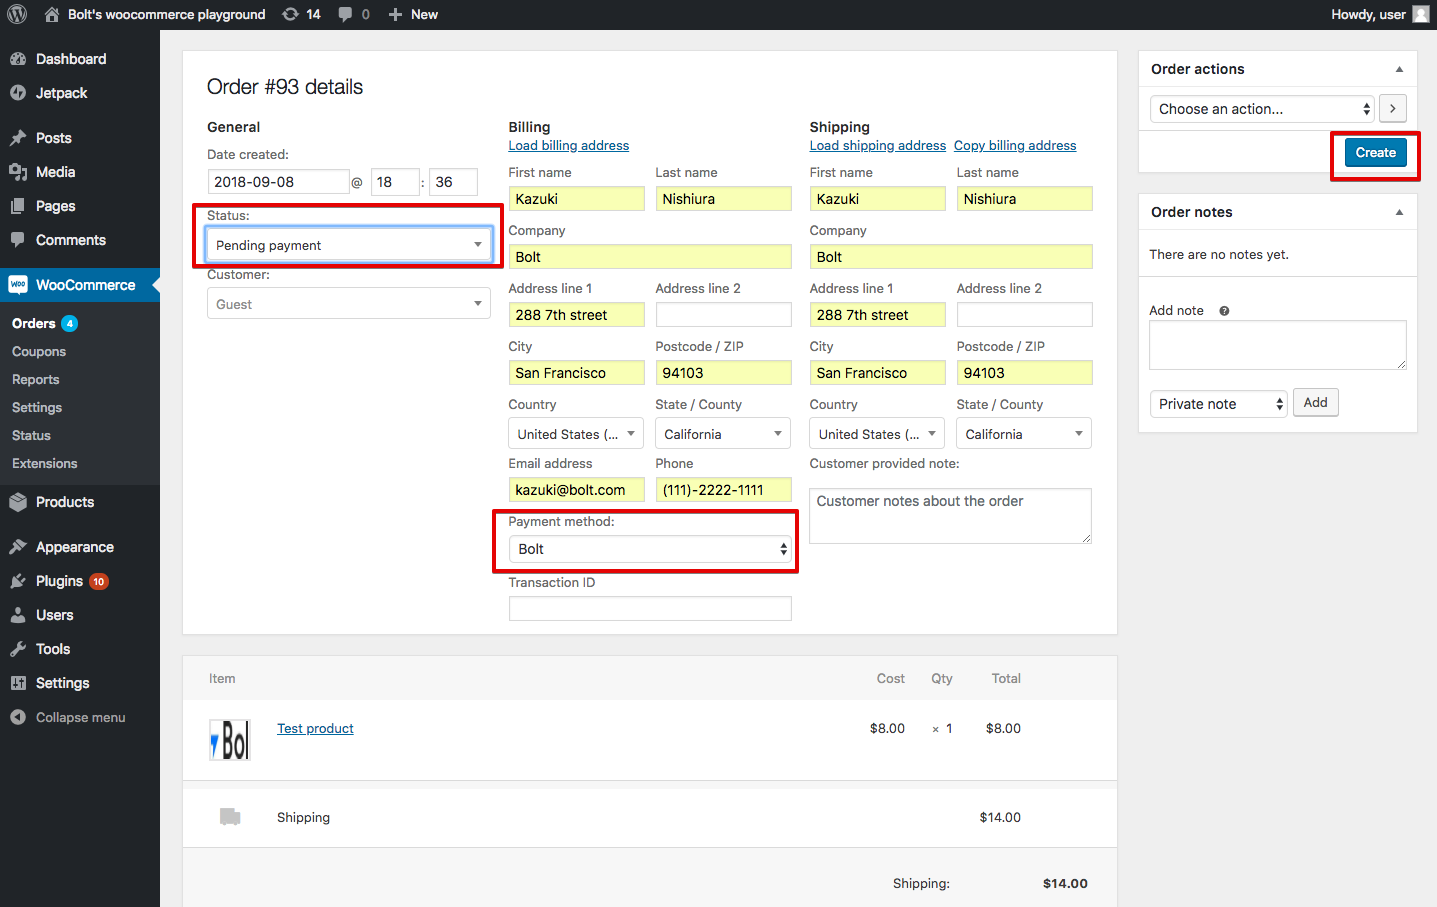Open the Test product link
Image resolution: width=1437 pixels, height=907 pixels.
click(315, 729)
